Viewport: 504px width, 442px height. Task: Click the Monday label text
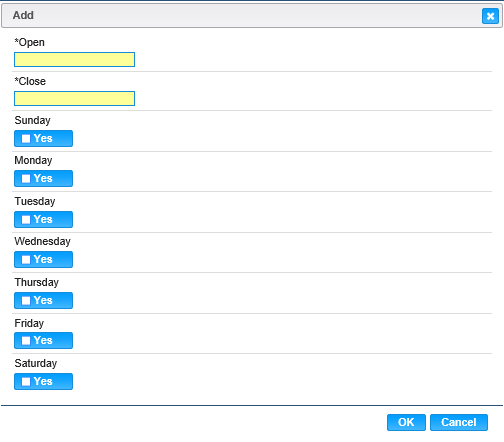(33, 160)
